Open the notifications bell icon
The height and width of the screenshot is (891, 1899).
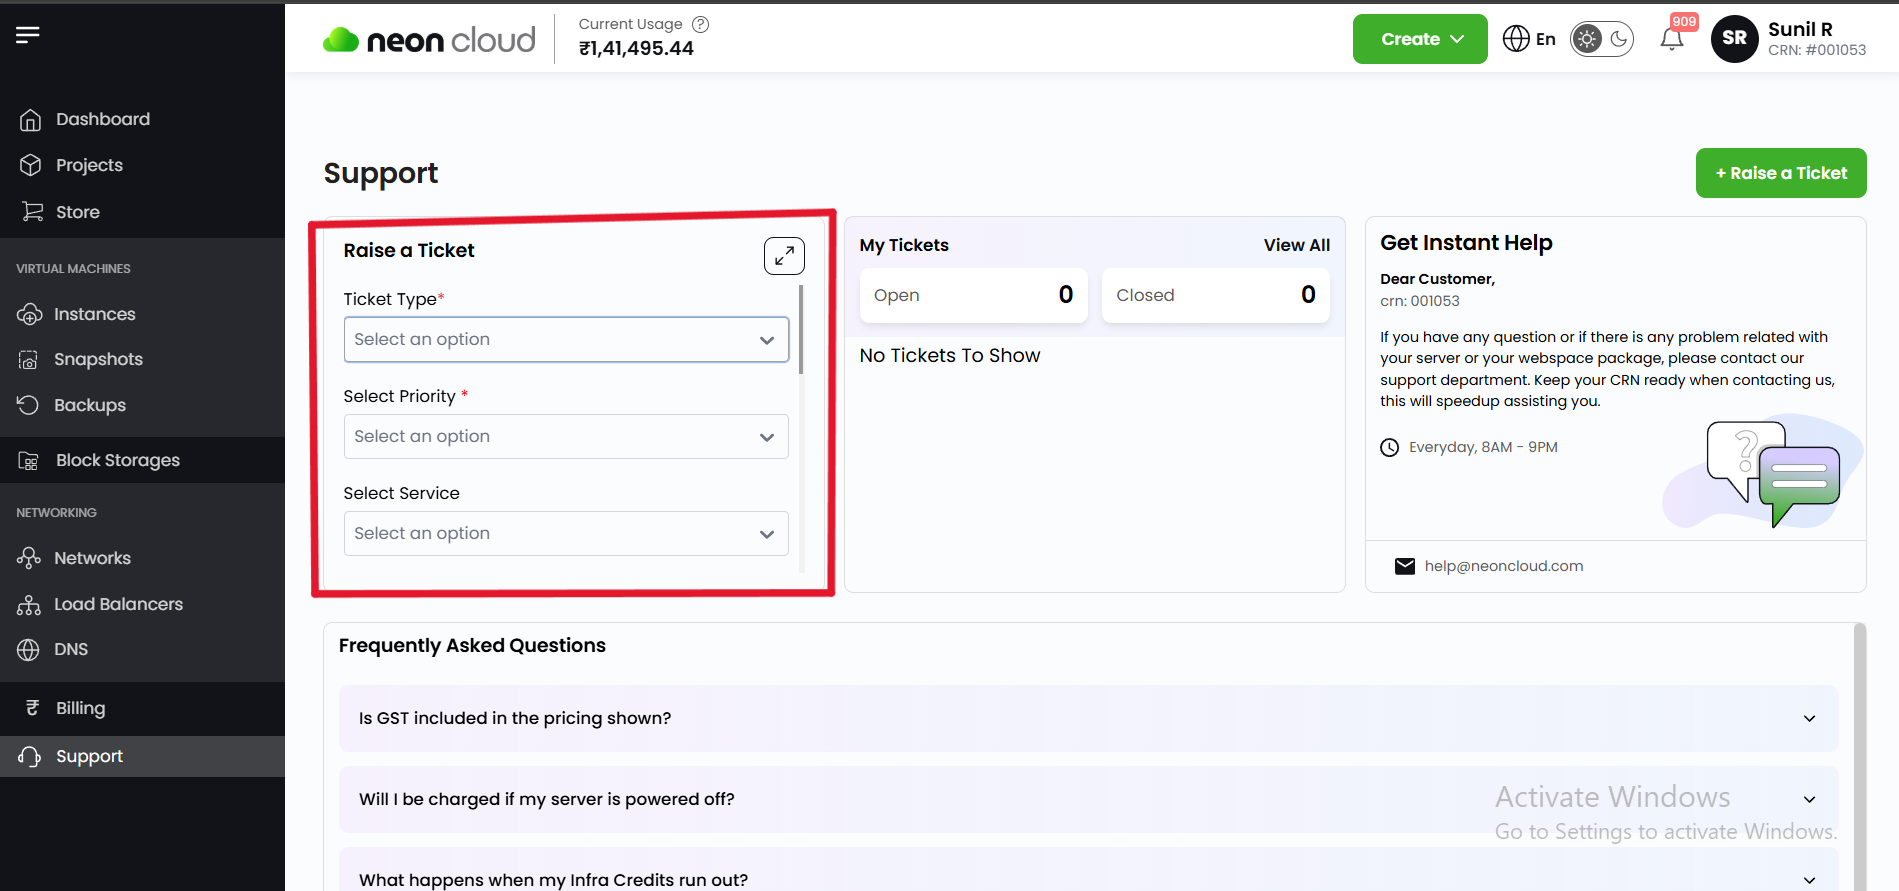tap(1671, 40)
